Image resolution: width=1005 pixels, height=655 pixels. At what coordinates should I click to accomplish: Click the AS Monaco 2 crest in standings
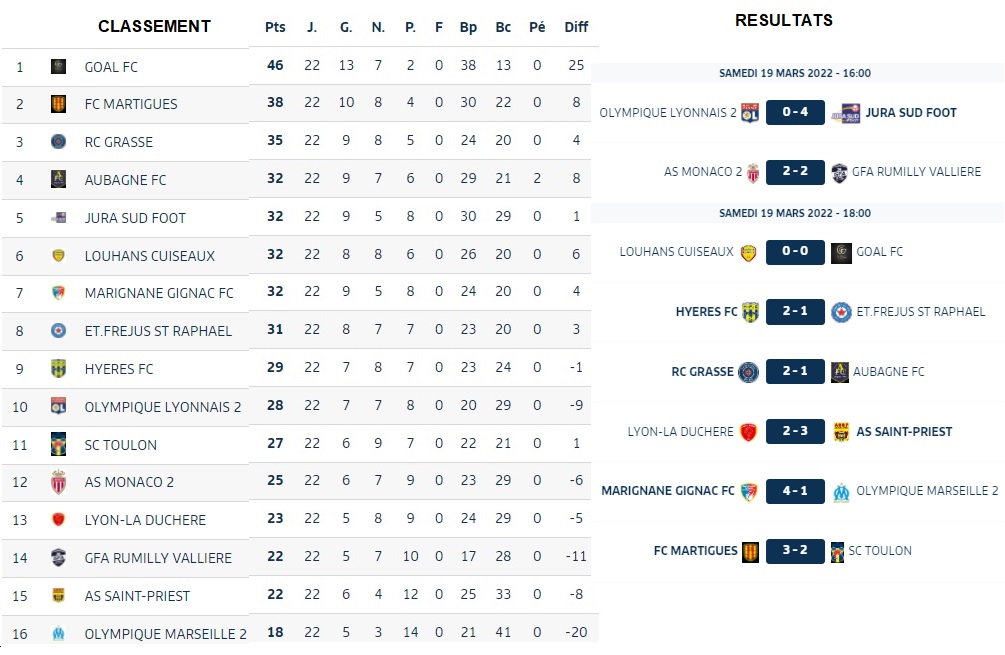[x=58, y=482]
